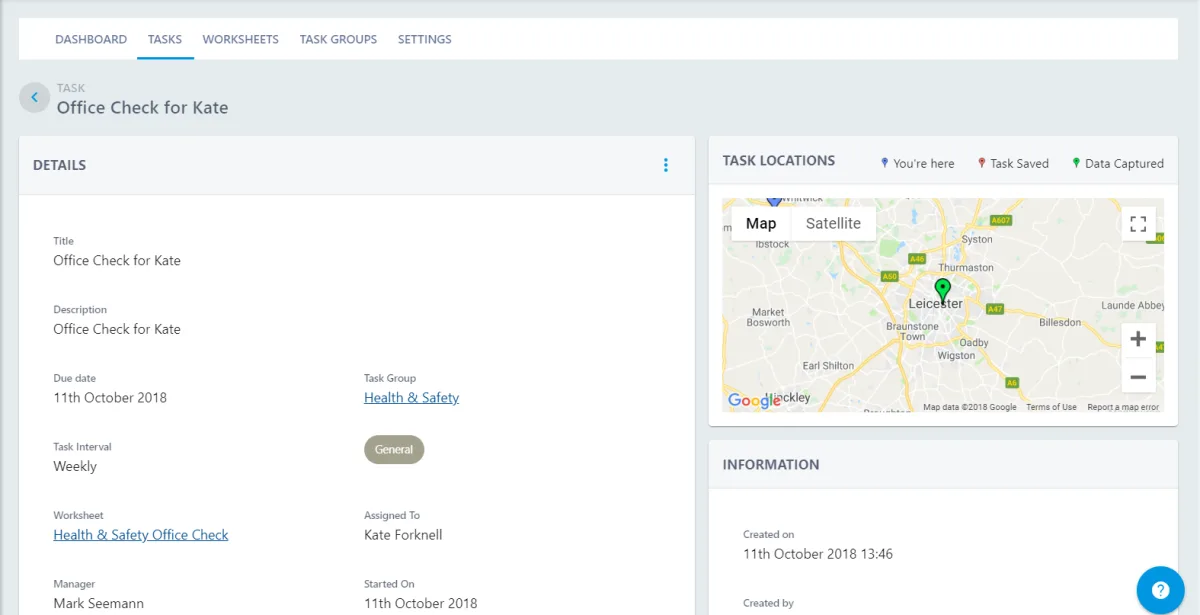
Task: Open the Task Groups tab
Action: tap(338, 40)
